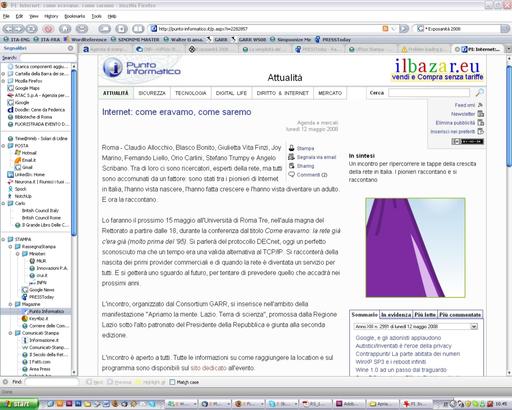512x410 pixels.
Task: Collapse the Carlo bookmarks folder
Action: point(3,203)
